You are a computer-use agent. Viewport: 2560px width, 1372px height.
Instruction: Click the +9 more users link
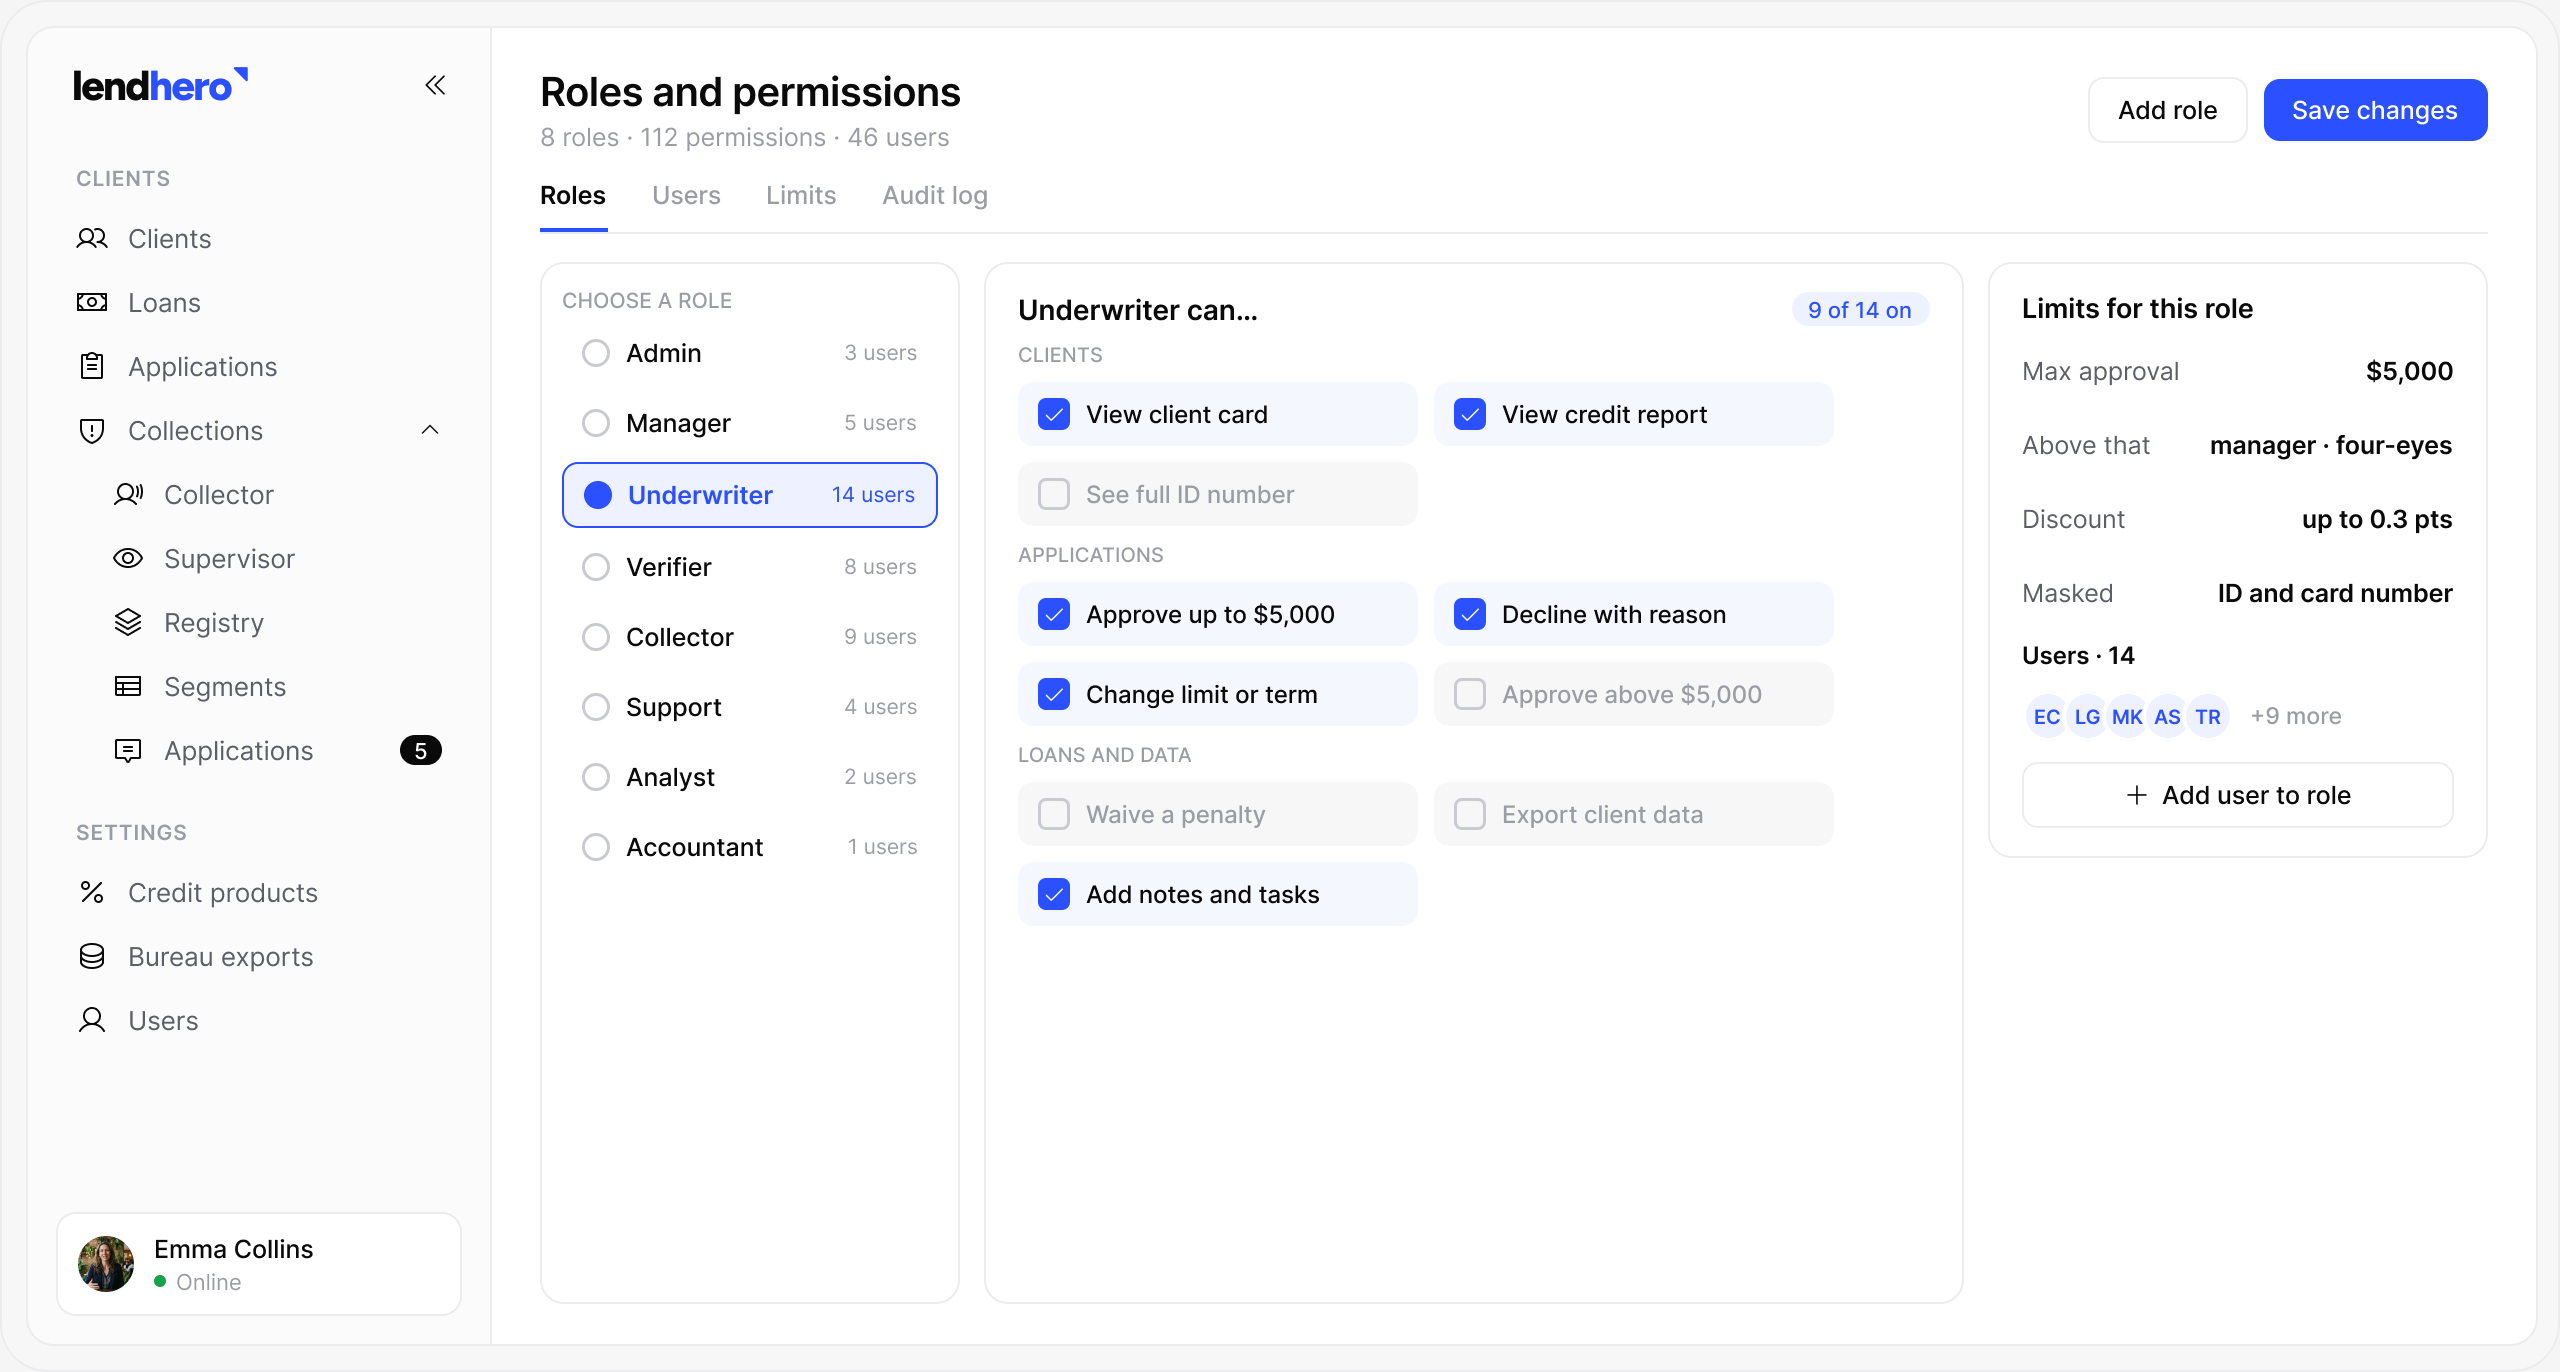(2295, 716)
